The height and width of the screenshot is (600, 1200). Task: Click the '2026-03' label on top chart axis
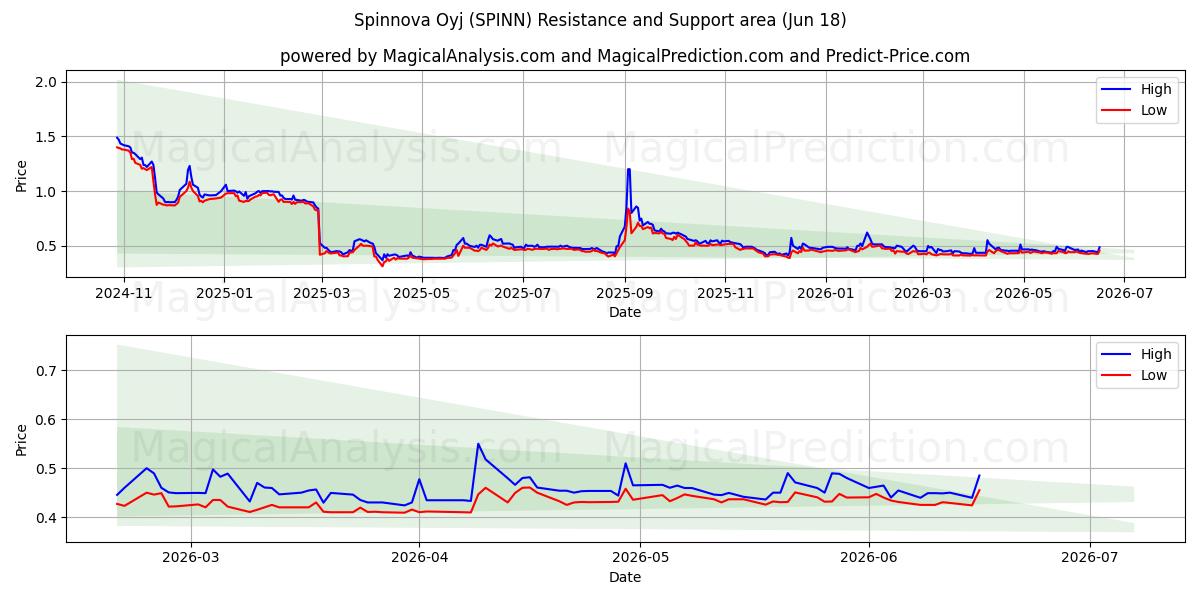coord(923,293)
